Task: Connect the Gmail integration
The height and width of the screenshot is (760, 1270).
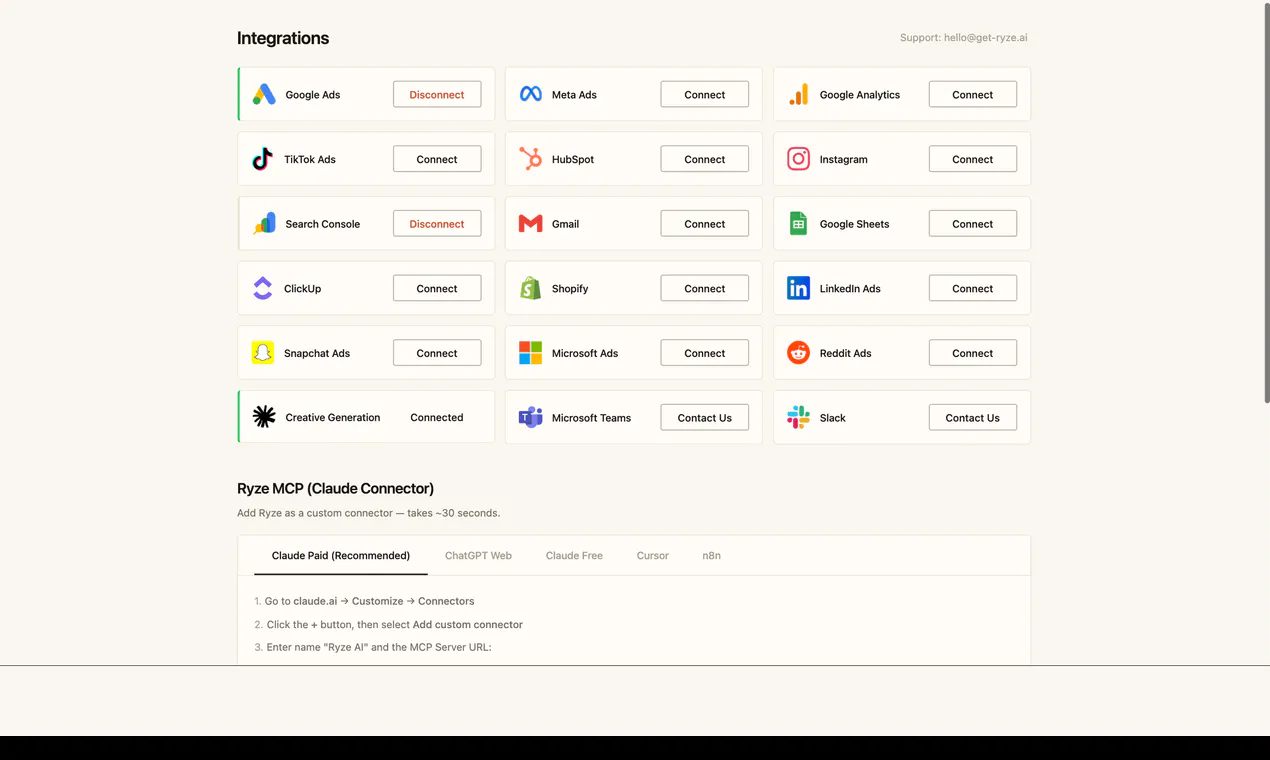Action: pos(705,223)
